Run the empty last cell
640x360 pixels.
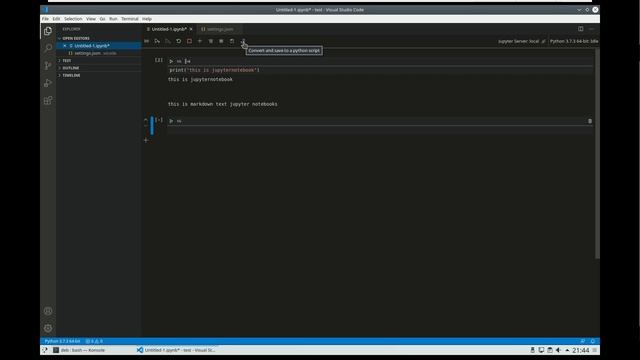(x=171, y=121)
